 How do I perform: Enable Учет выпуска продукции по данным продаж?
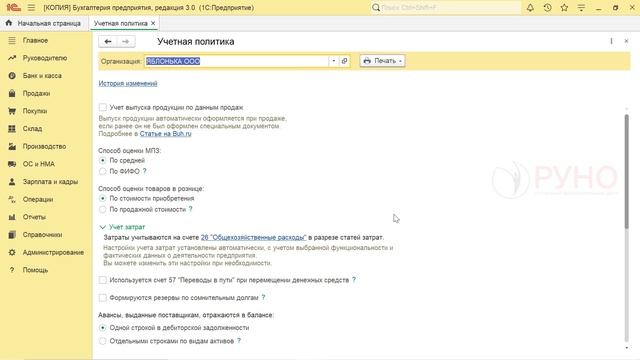tap(102, 107)
